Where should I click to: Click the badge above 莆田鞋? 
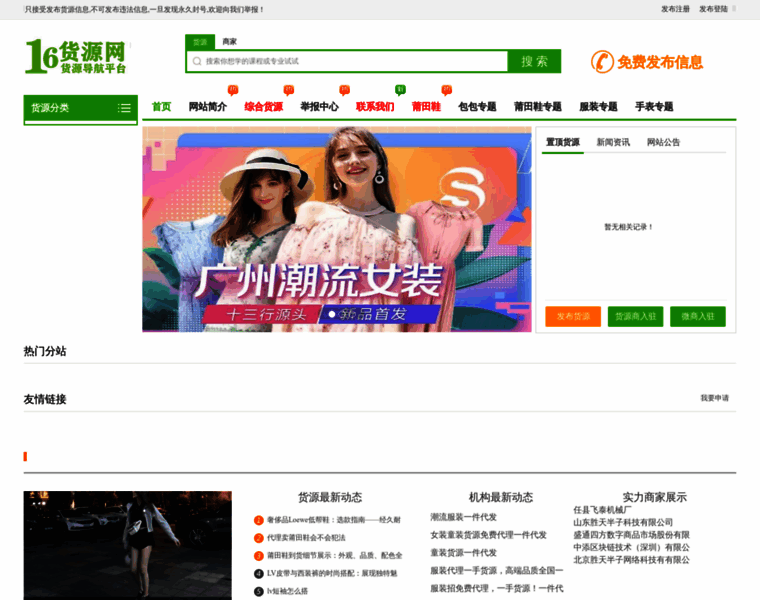pyautogui.click(x=446, y=90)
